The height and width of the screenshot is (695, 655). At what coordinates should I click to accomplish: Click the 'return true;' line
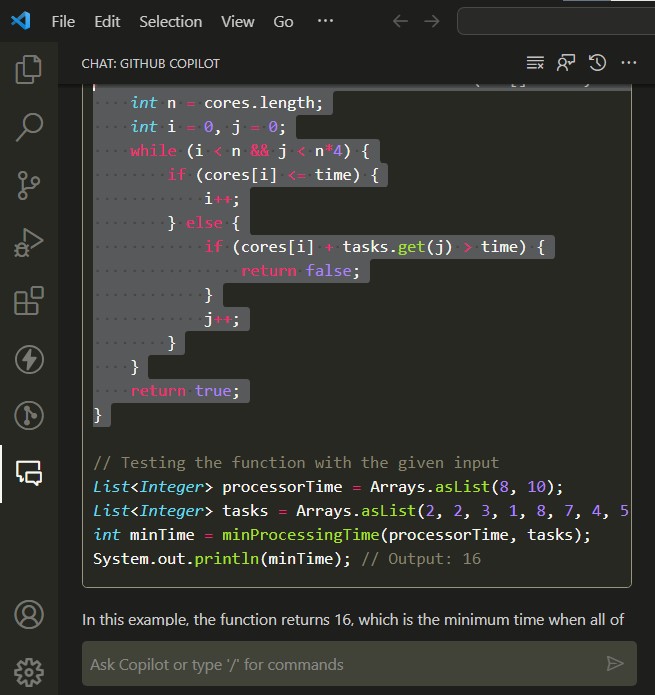pos(185,391)
